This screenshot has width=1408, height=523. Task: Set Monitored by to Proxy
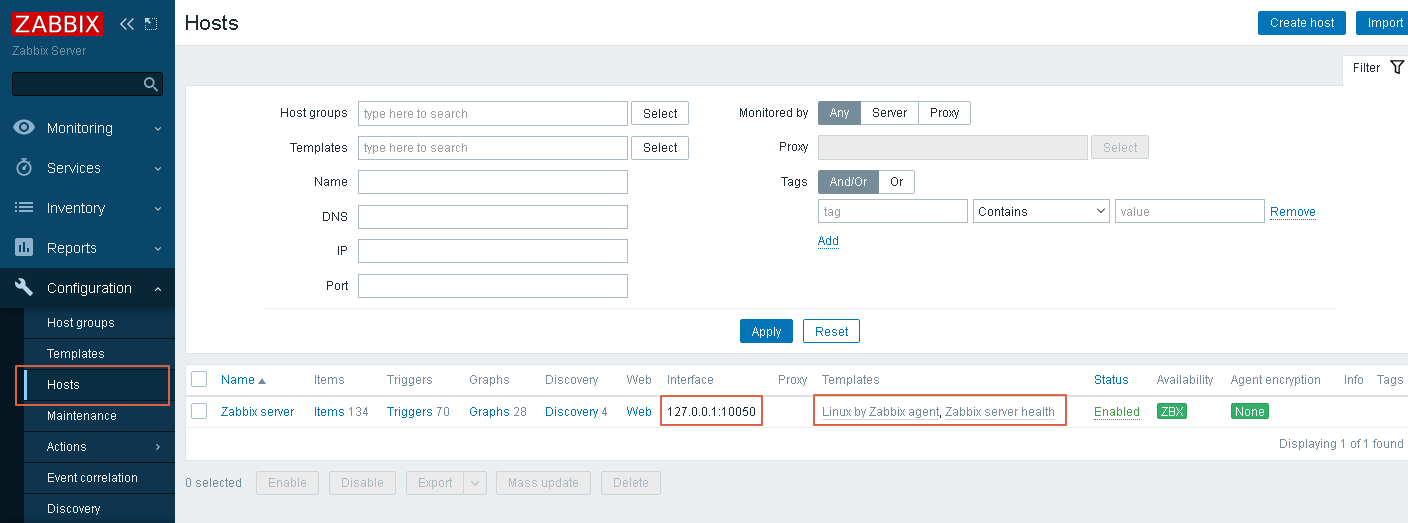pyautogui.click(x=944, y=113)
